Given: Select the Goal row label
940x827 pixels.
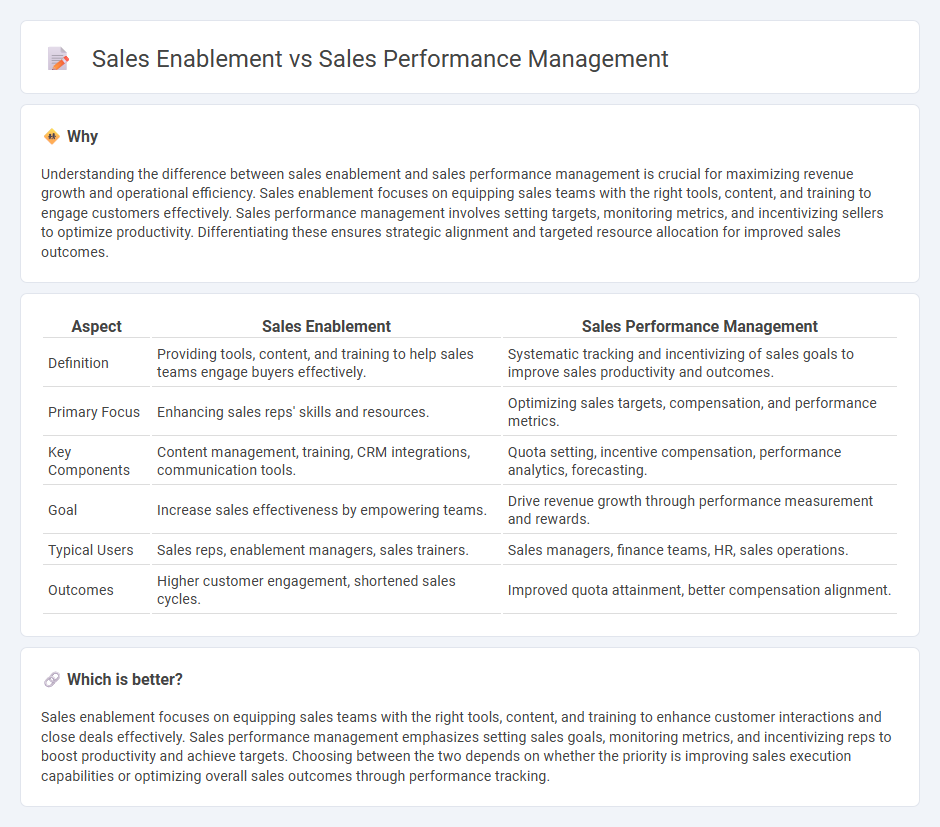Looking at the screenshot, I should pyautogui.click(x=63, y=510).
